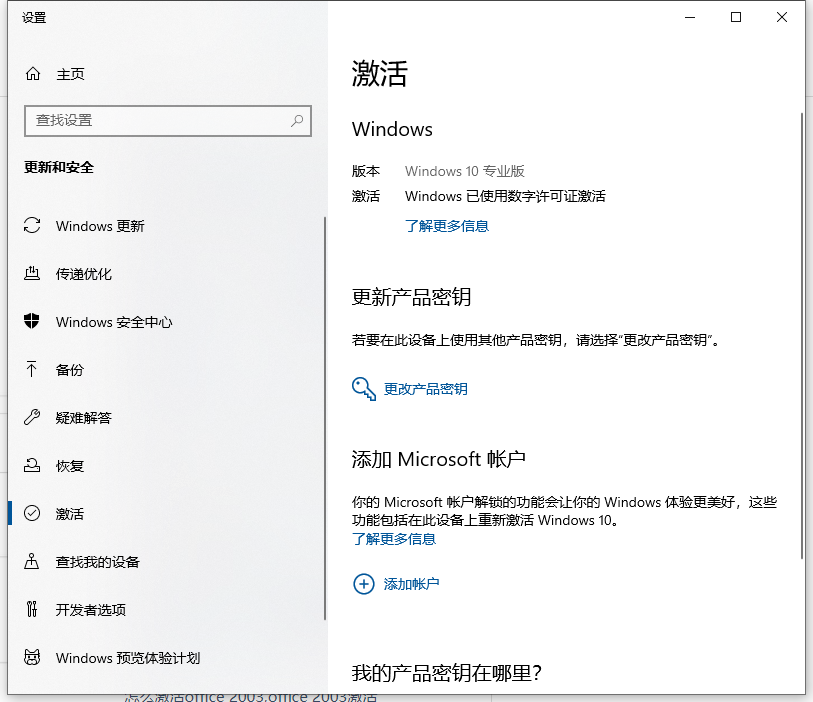Click the 更新产品密钥 heading
The image size is (813, 702).
[x=411, y=297]
